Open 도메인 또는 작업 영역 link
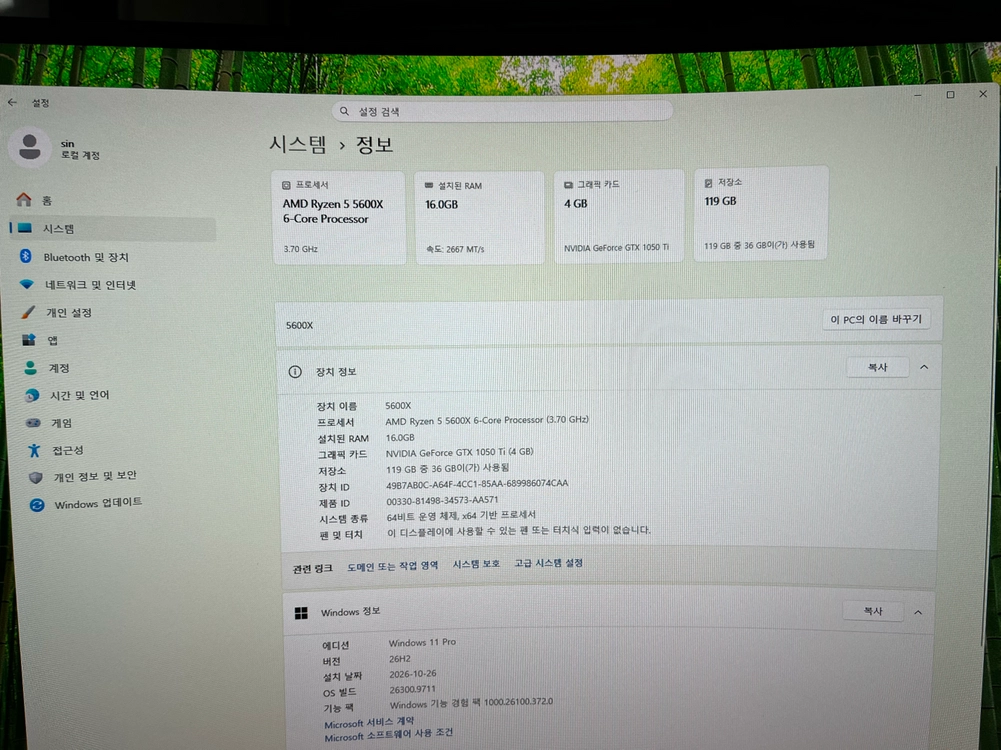Viewport: 1001px width, 750px height. point(393,566)
